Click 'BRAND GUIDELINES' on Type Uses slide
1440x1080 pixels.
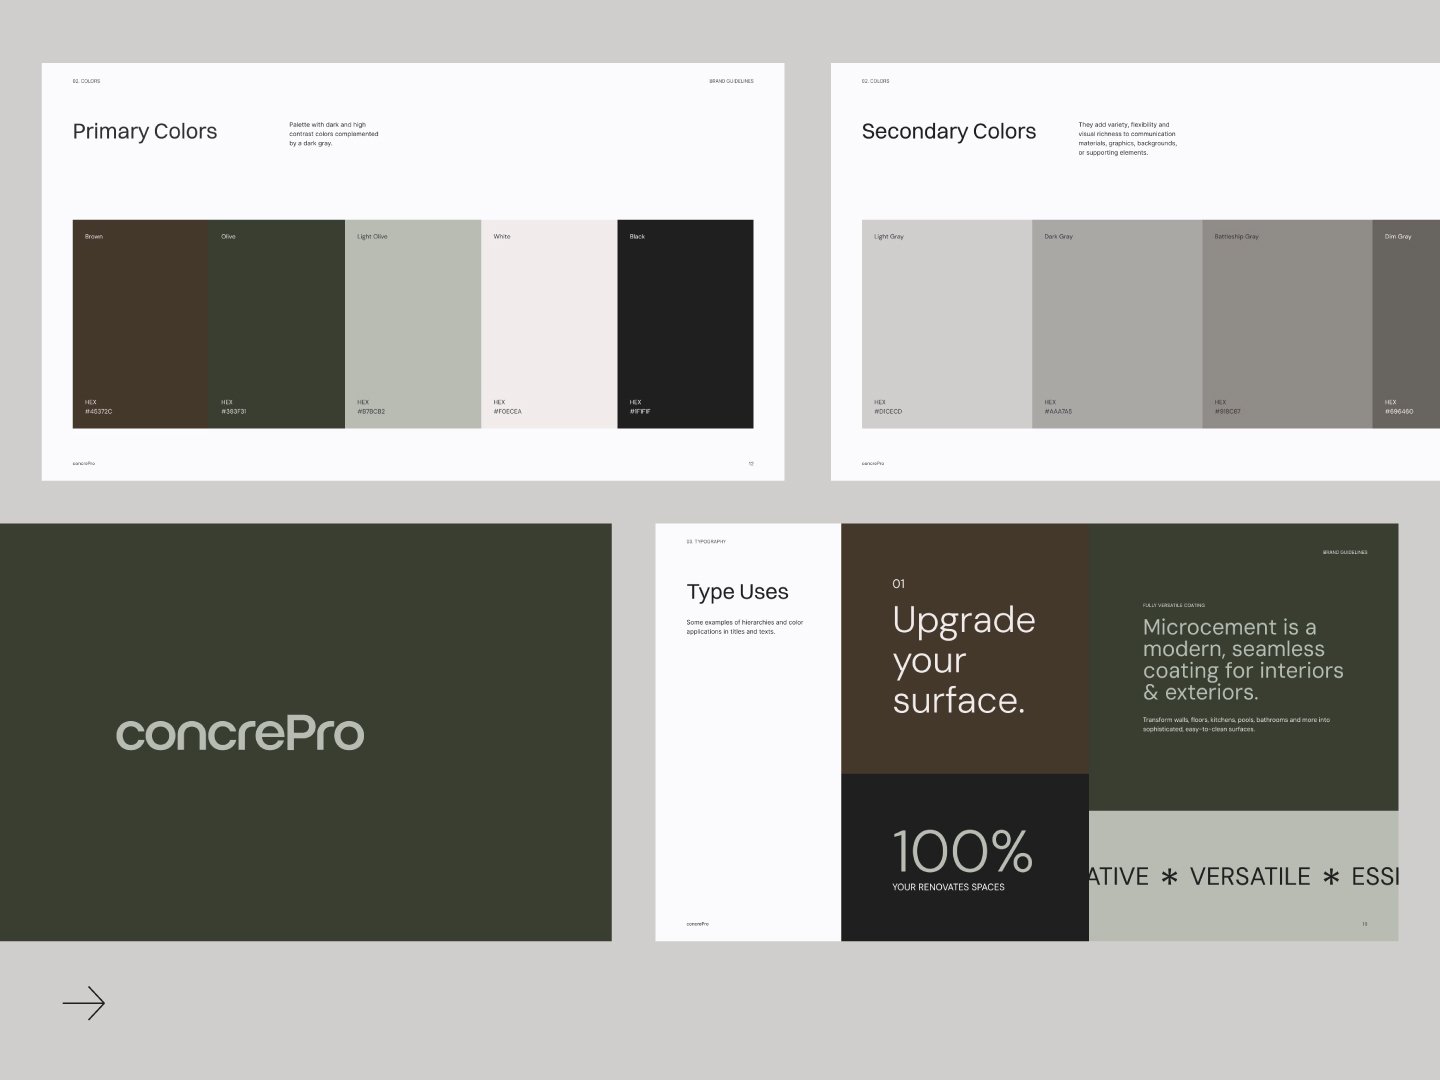(x=1345, y=552)
